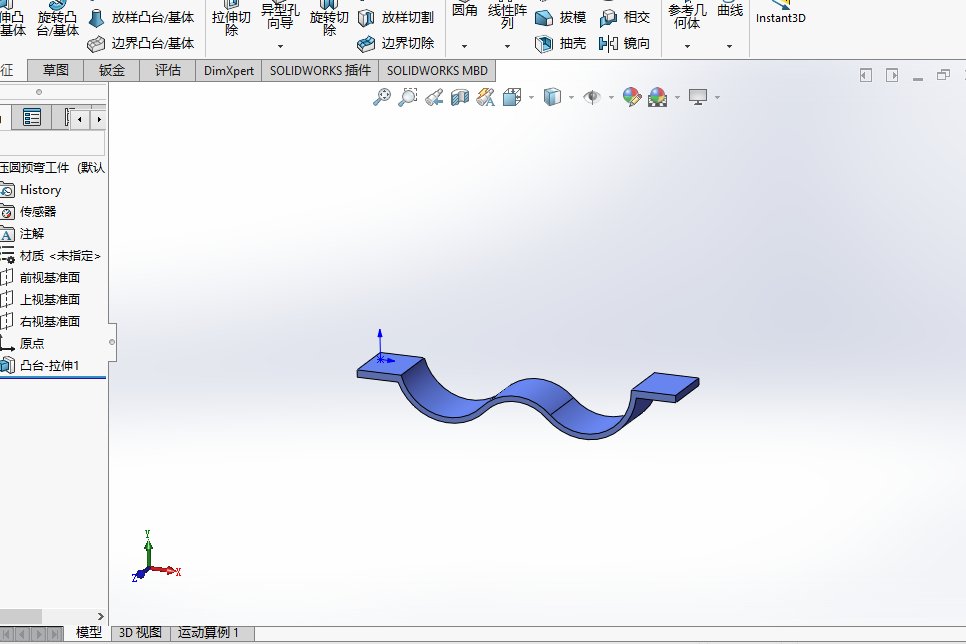Switch to 评估 tab

pyautogui.click(x=168, y=70)
